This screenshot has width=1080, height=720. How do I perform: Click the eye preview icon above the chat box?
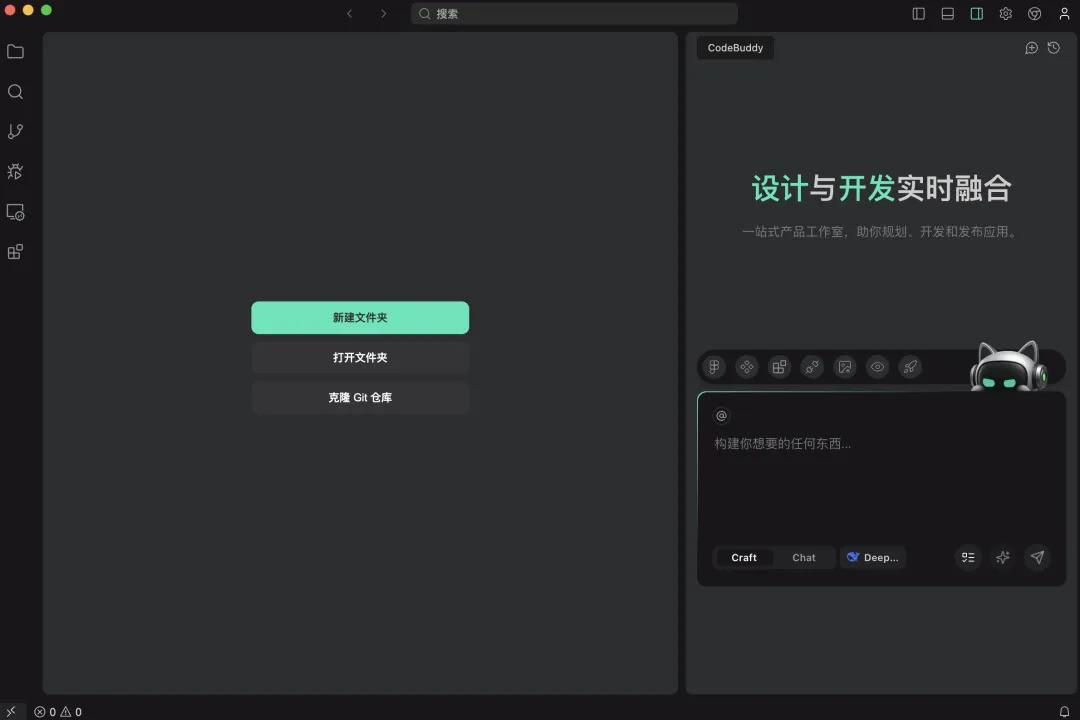pyautogui.click(x=877, y=367)
